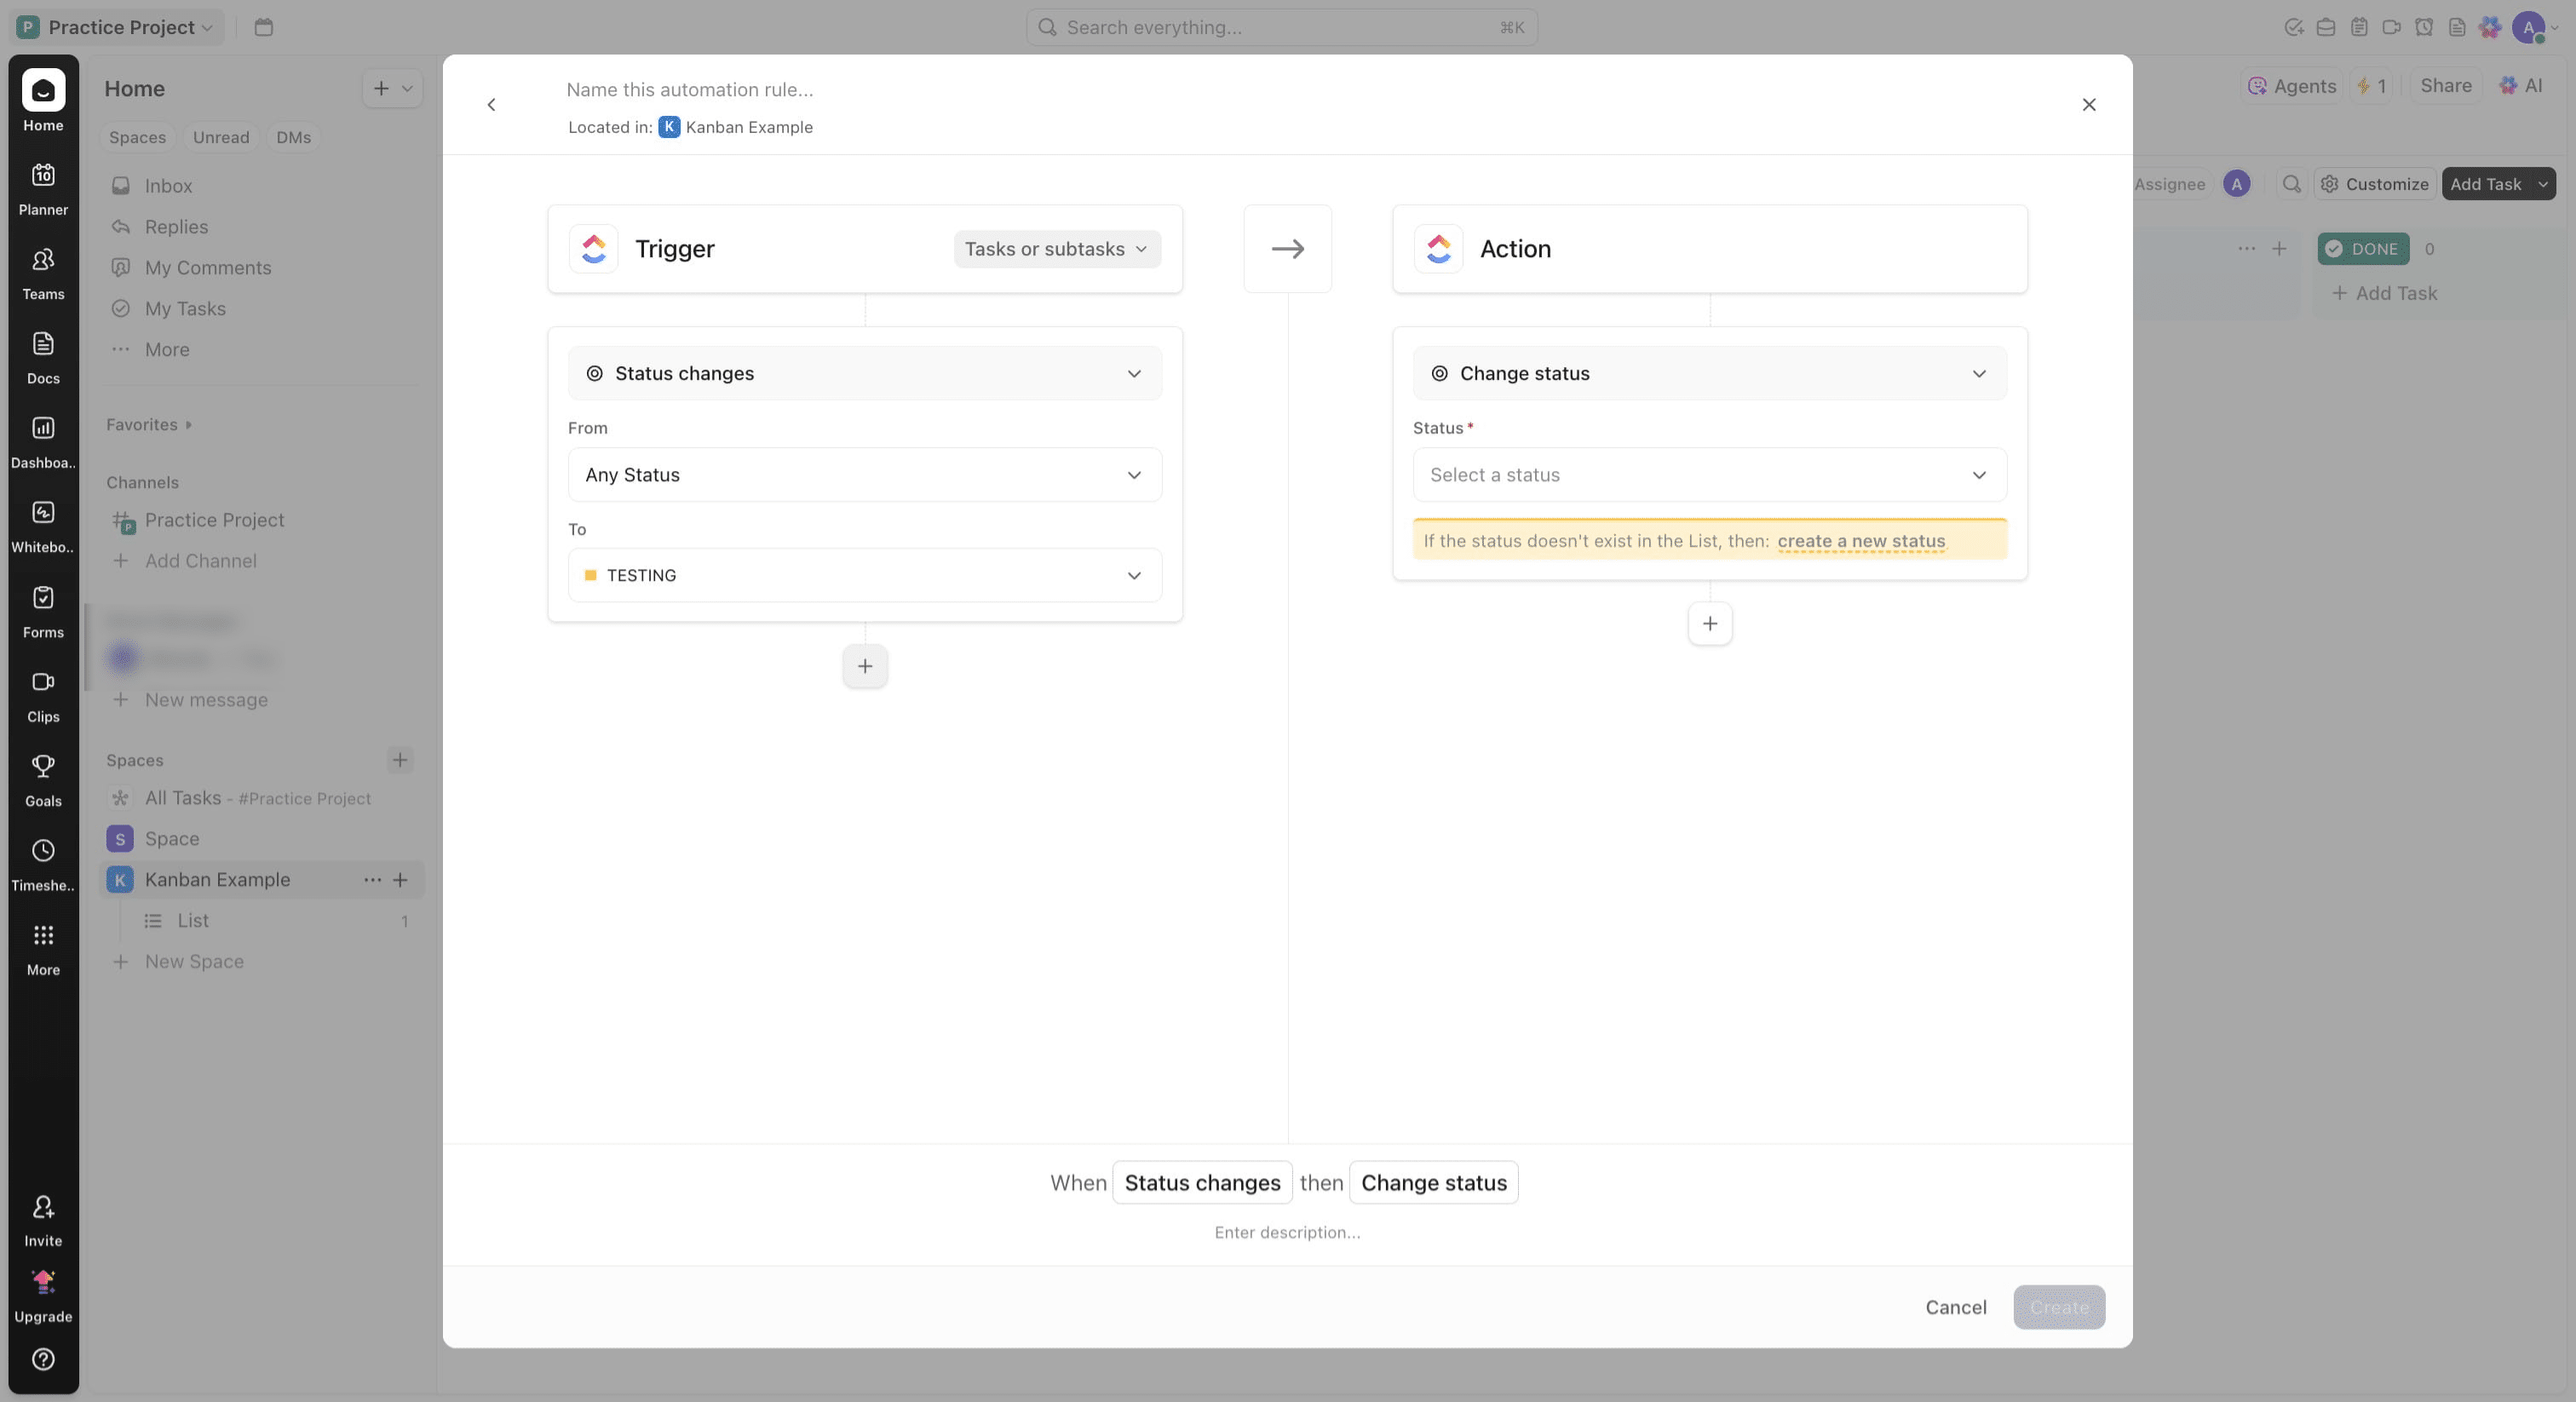Open Replies in the Home panel
This screenshot has height=1402, width=2576.
[262, 227]
